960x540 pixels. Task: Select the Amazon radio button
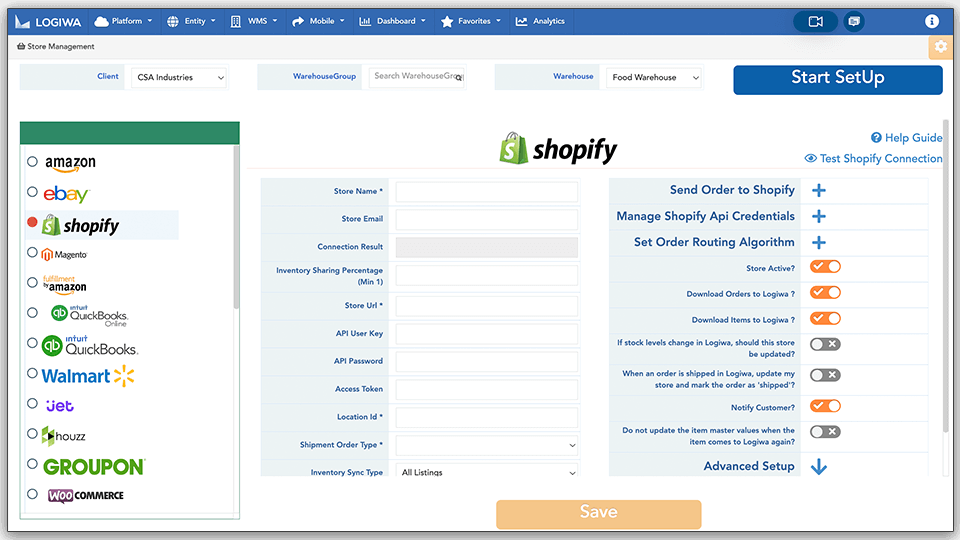[x=32, y=162]
